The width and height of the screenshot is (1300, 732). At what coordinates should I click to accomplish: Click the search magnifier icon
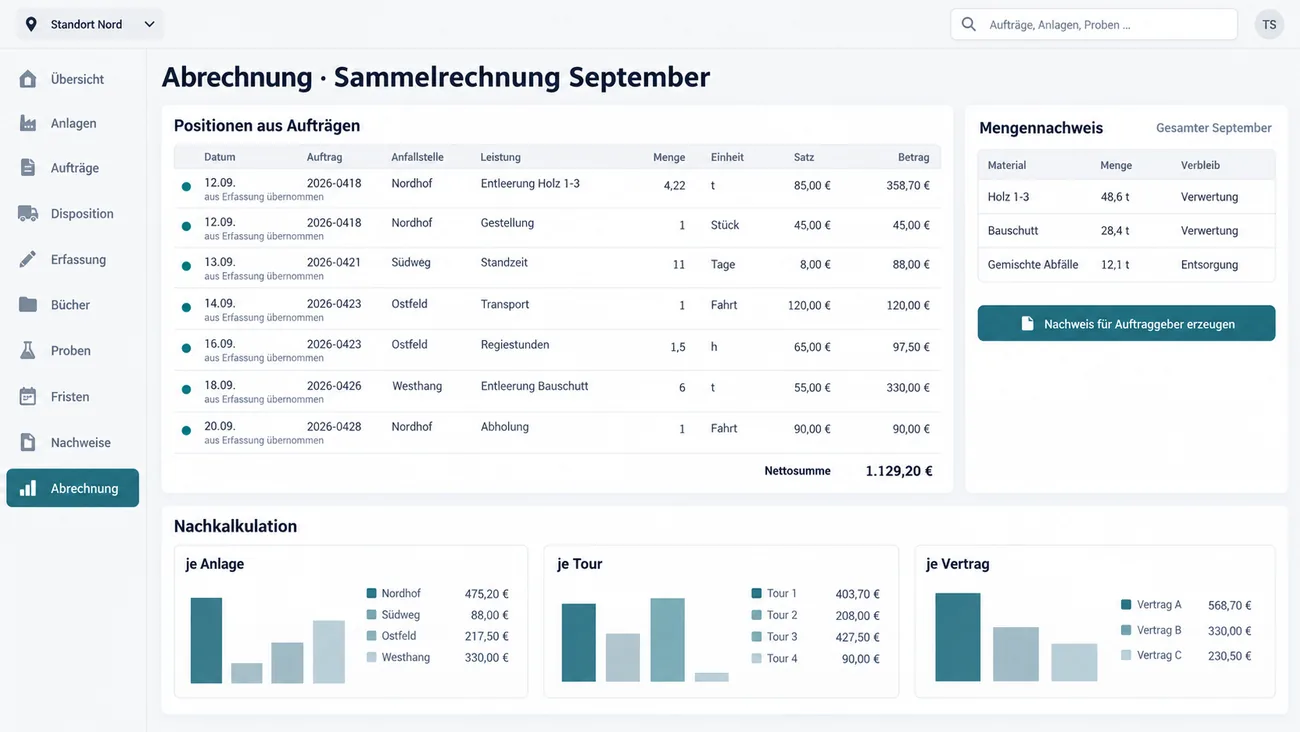point(968,24)
